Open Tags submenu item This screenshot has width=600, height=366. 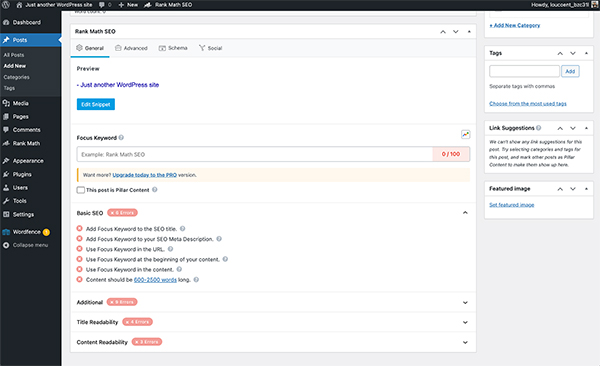point(9,88)
